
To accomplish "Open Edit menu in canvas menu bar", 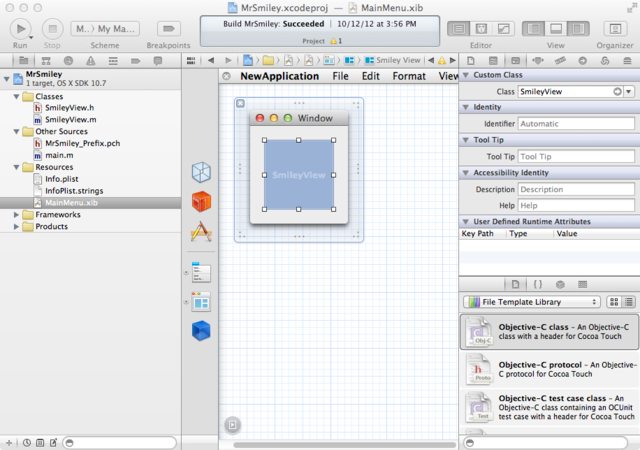I will tap(371, 76).
